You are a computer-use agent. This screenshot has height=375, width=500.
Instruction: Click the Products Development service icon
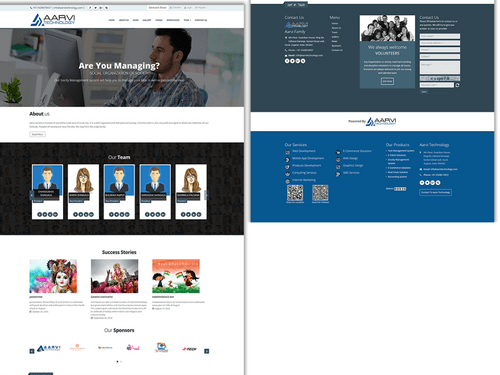tap(287, 167)
